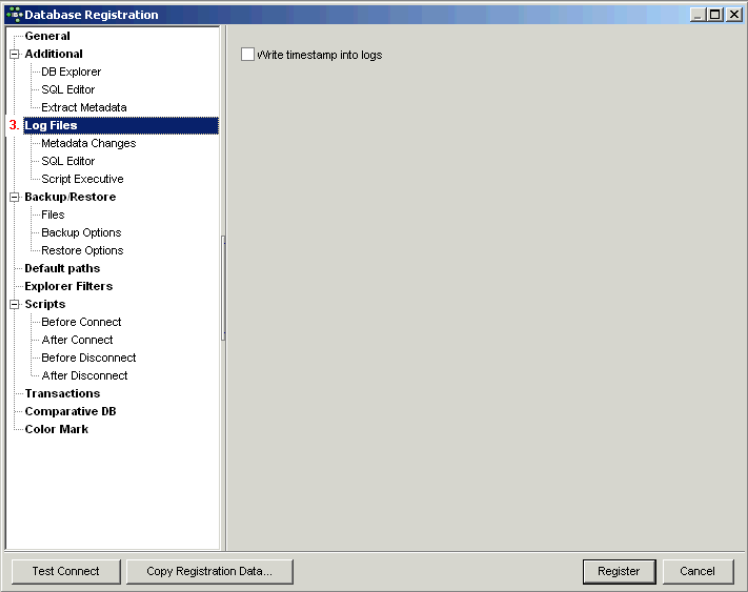Screen dimensions: 748x592
Task: Cancel the database registration dialog
Action: 697,571
